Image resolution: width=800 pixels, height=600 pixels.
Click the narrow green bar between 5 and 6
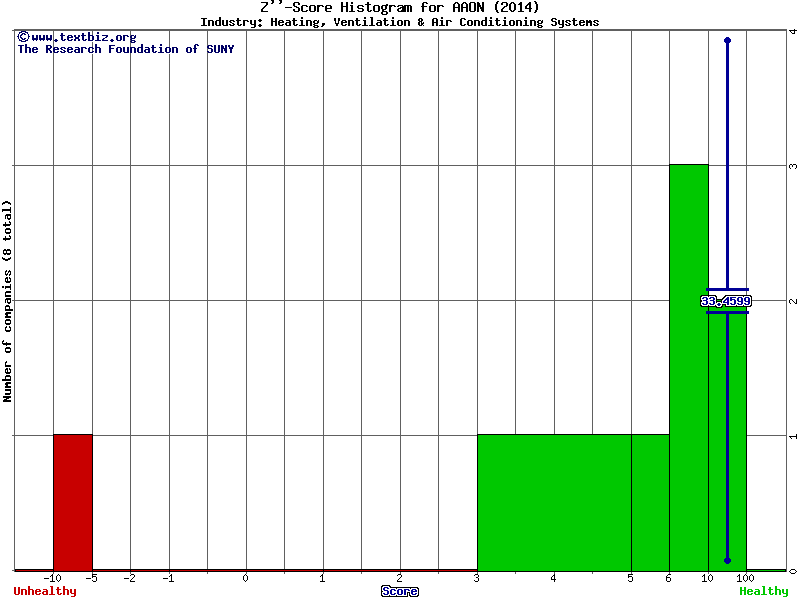coord(649,502)
